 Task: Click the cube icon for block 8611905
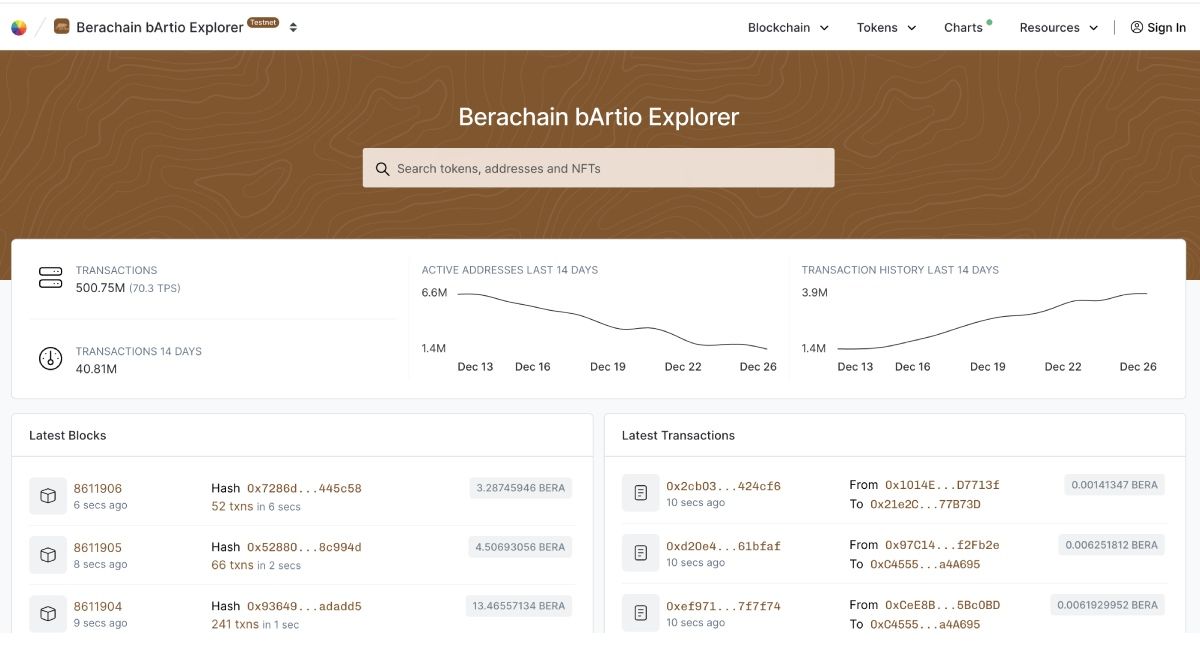pyautogui.click(x=48, y=555)
